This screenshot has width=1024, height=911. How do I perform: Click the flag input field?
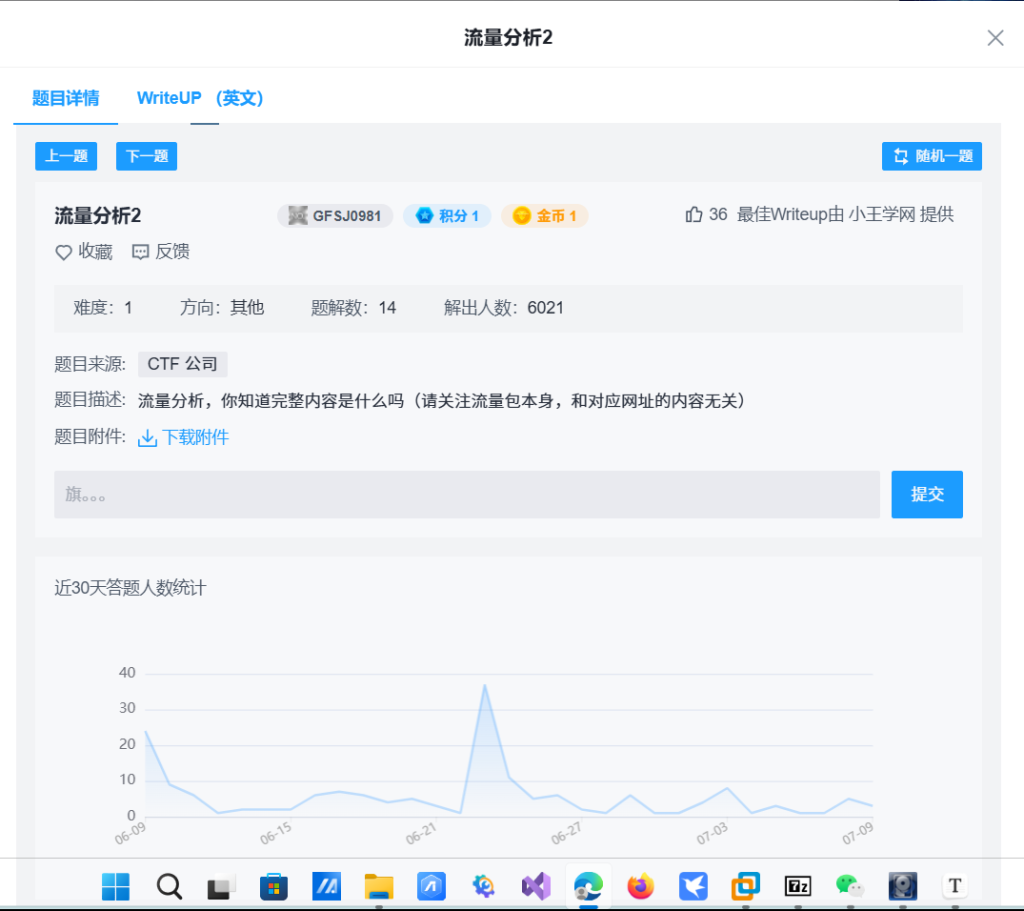[466, 495]
